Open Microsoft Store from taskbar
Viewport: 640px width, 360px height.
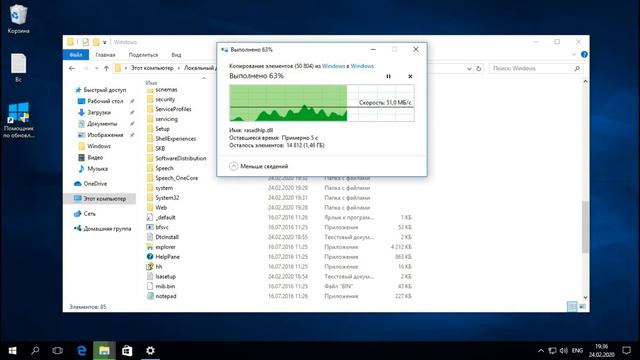[127, 351]
